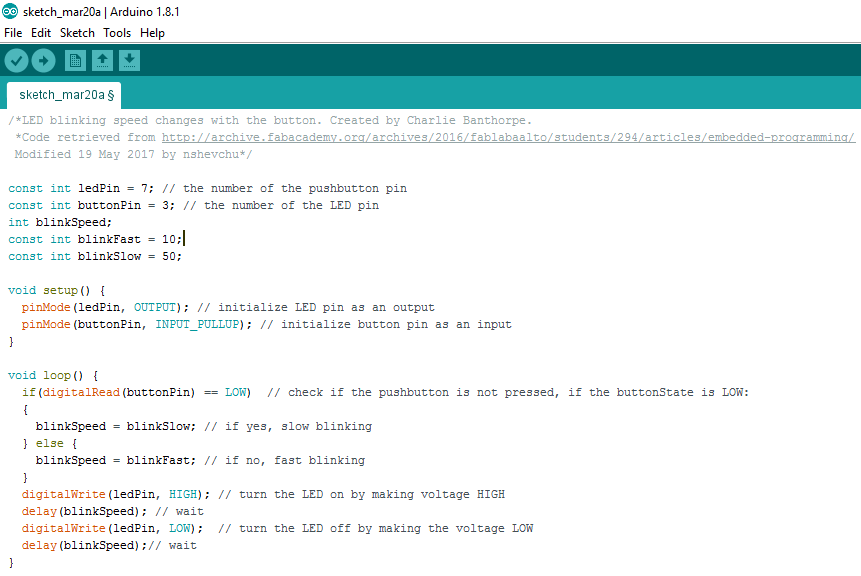Create a new sketch with the New icon
The image size is (861, 576).
(x=75, y=60)
